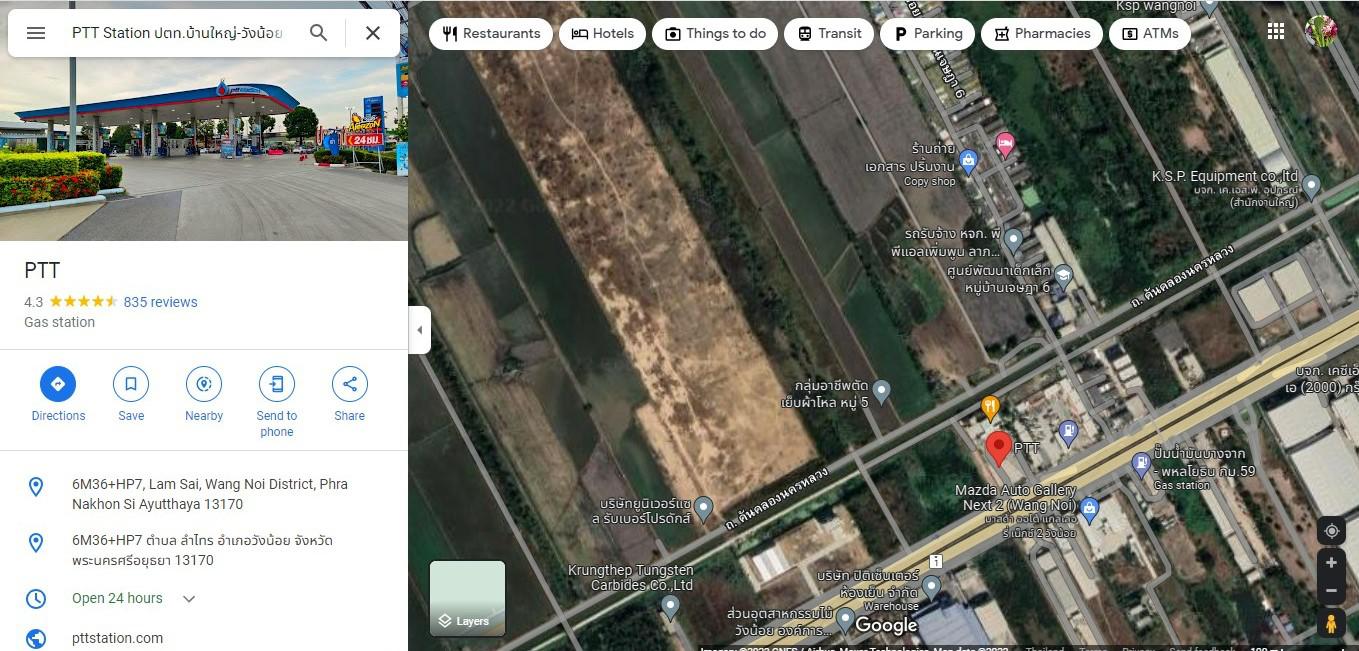Send place to phone
This screenshot has height=651, width=1359.
[x=277, y=402]
